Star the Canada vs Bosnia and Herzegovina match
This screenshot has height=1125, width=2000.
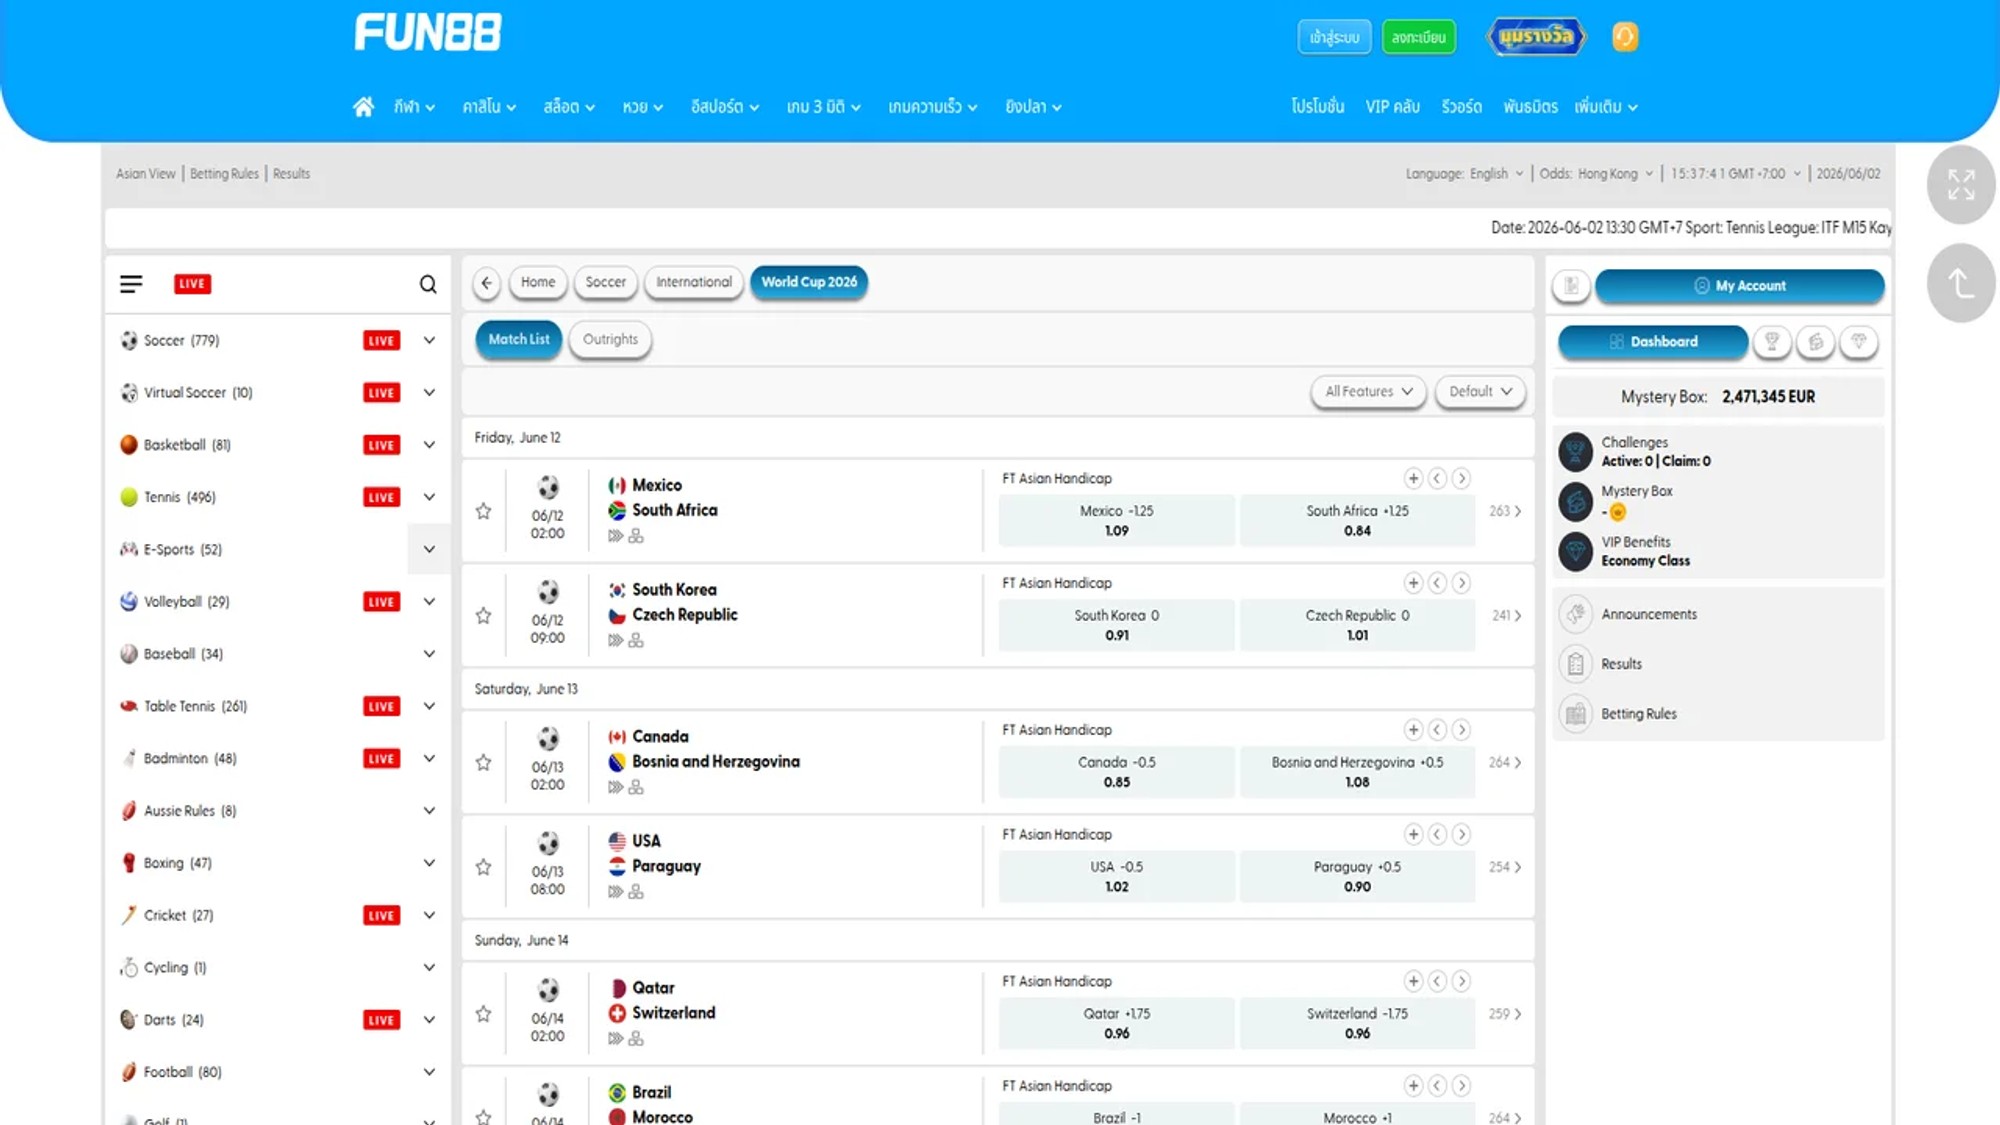click(484, 762)
